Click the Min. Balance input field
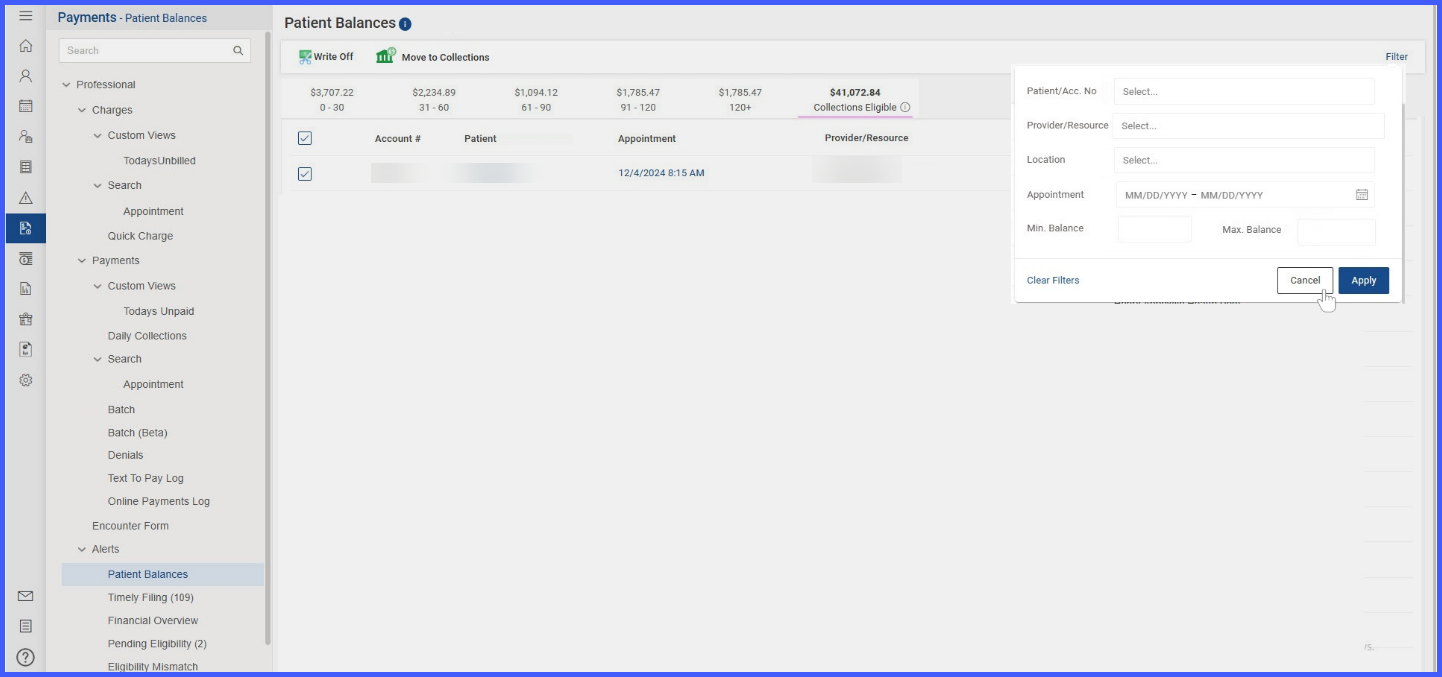This screenshot has height=677, width=1442. [1154, 229]
